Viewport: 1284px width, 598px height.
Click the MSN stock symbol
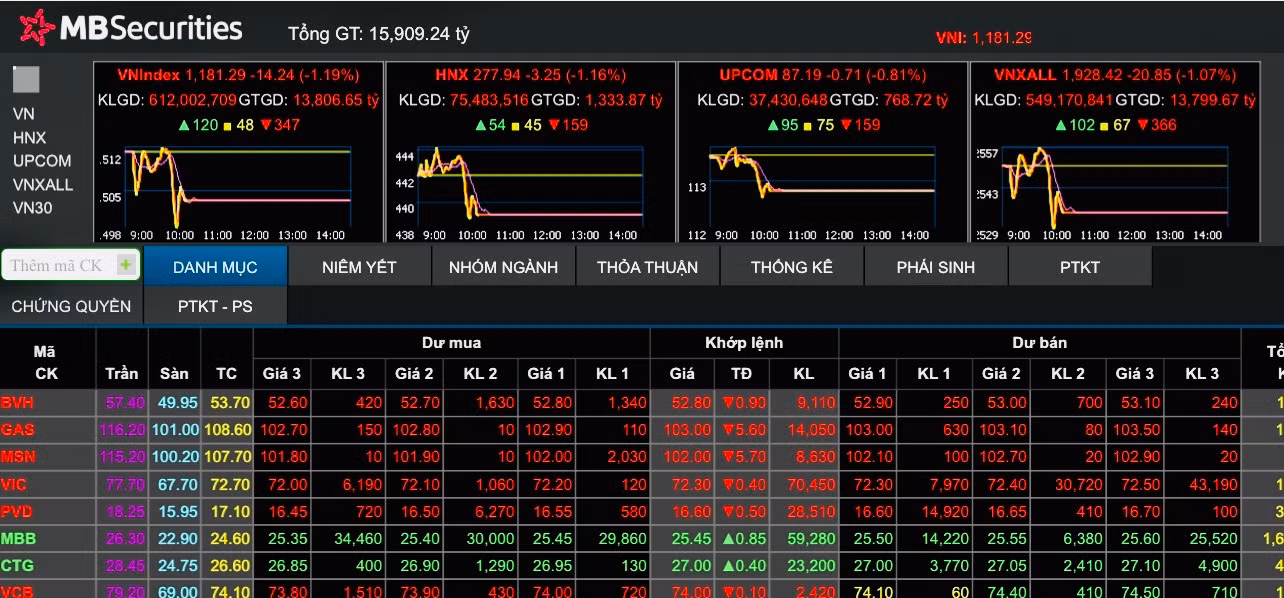pyautogui.click(x=18, y=457)
